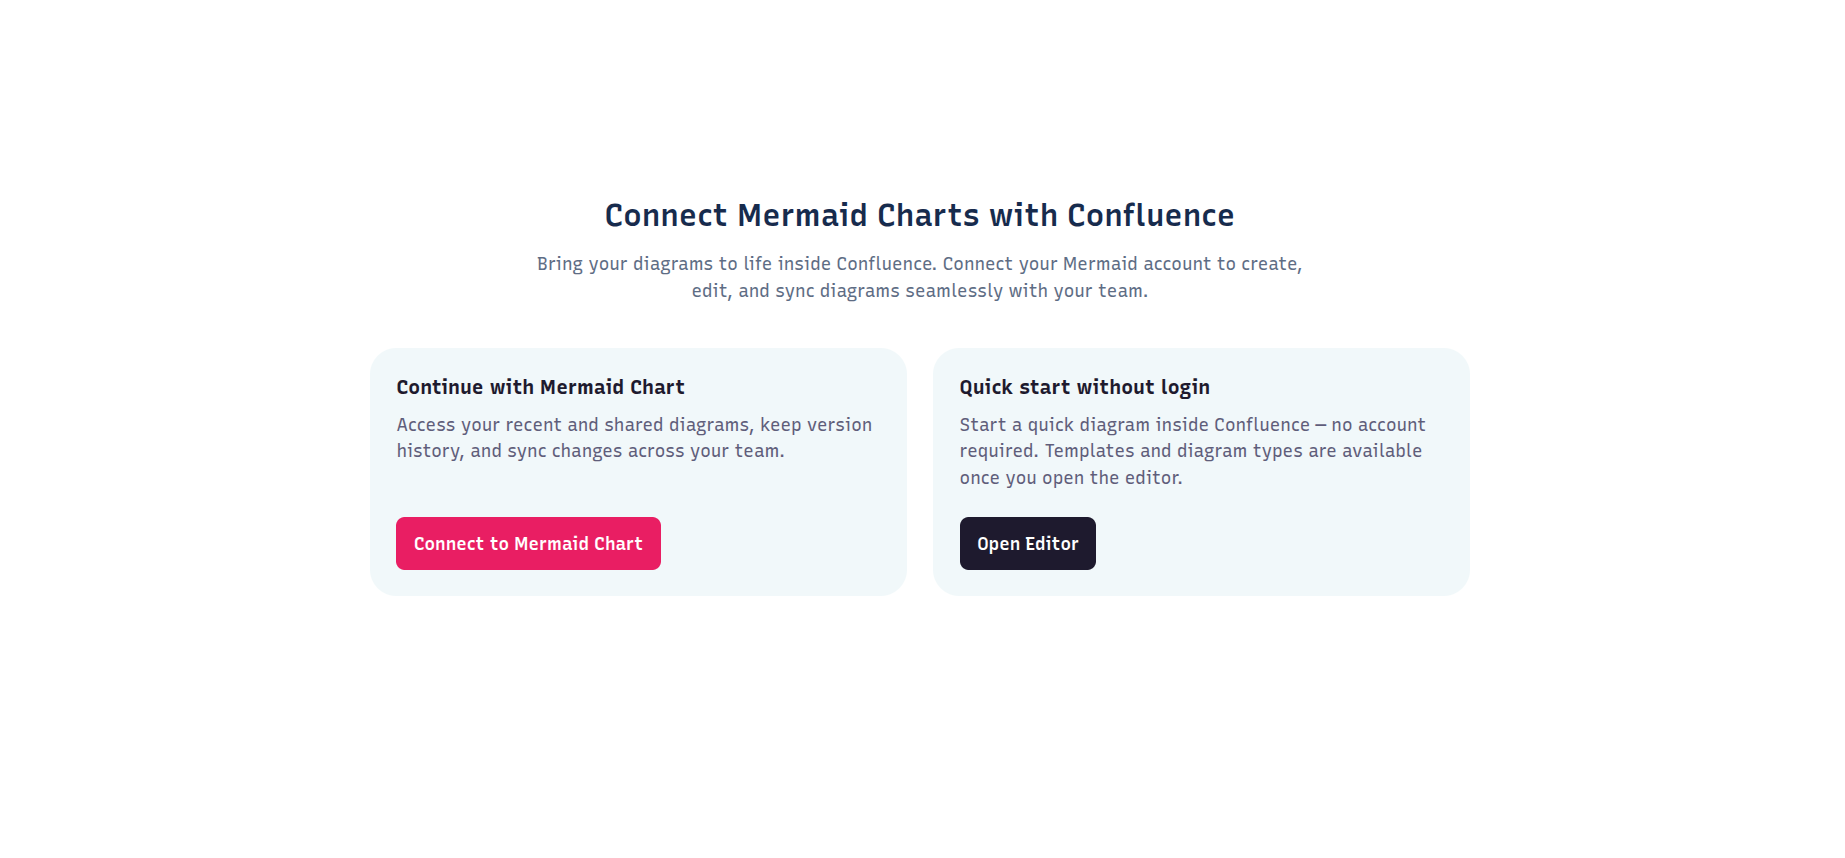The height and width of the screenshot is (858, 1845).
Task: Select the 'Continue with Mermaid Chart' card title
Action: (540, 388)
